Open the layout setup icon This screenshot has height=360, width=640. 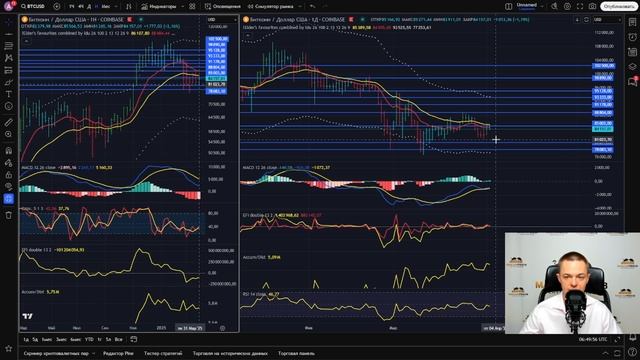coord(509,7)
